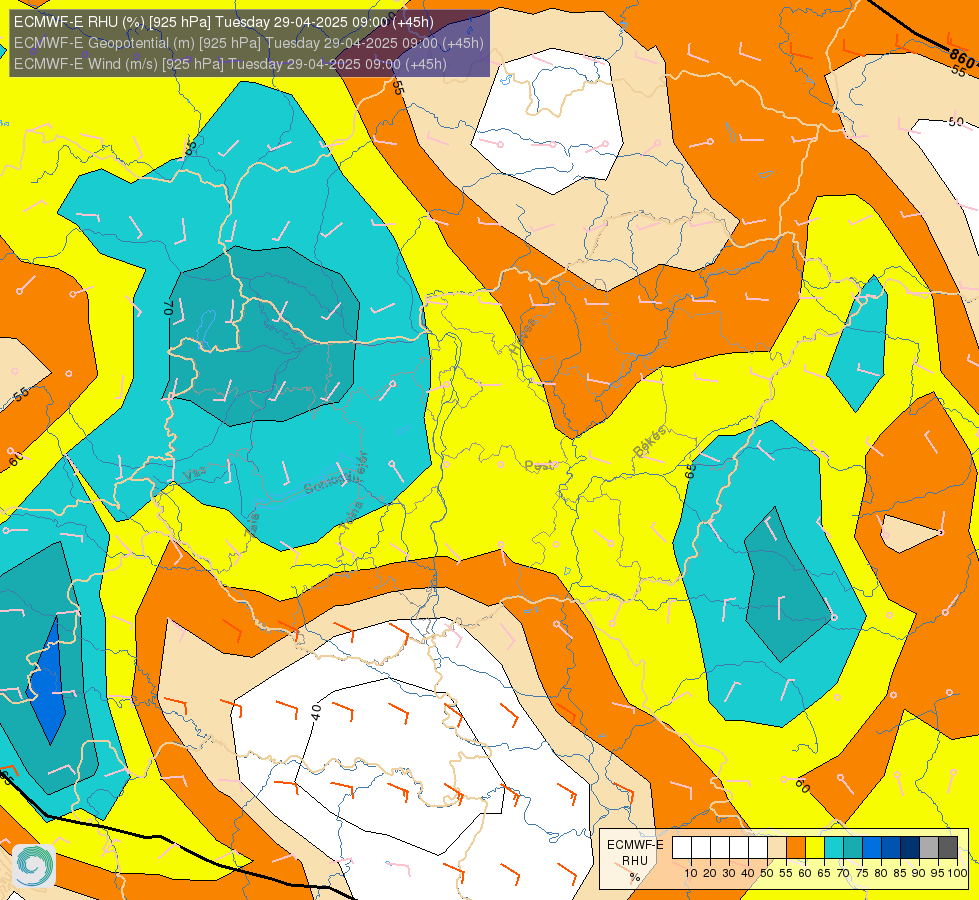Image resolution: width=979 pixels, height=900 pixels.
Task: Click the beige 50–55 legend swatch
Action: point(777,847)
